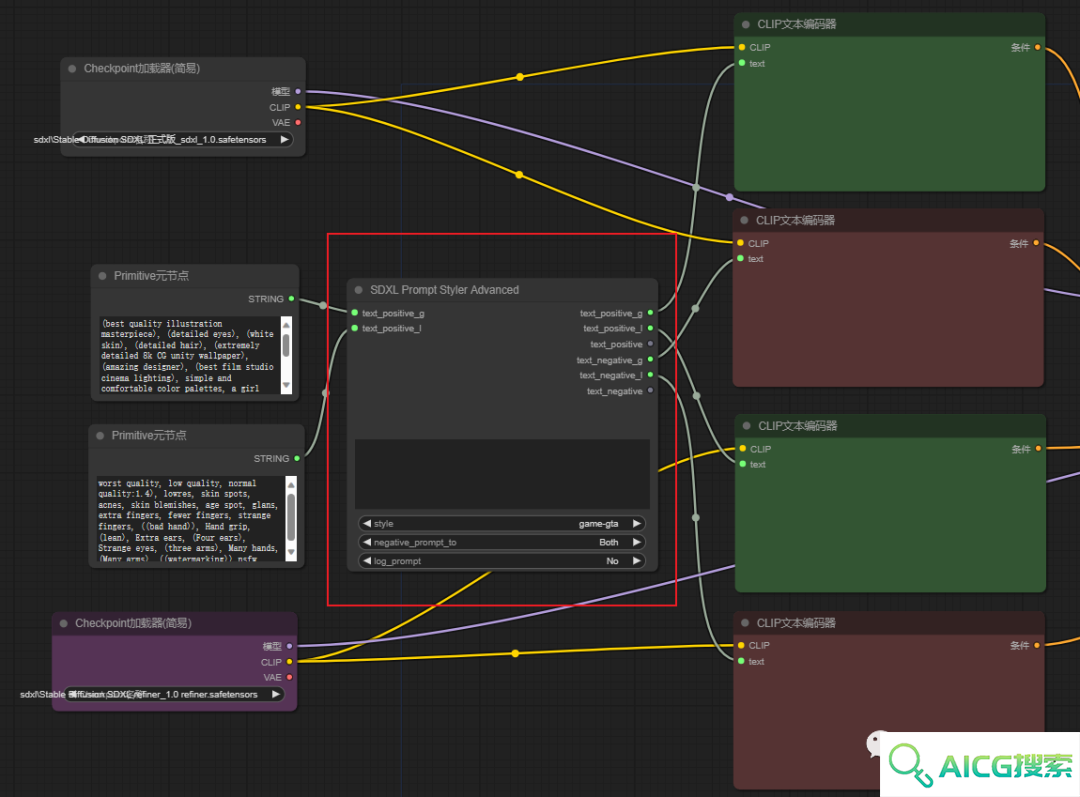Collapse the last CLIP文本编码器 node (brown)
The height and width of the screenshot is (797, 1080).
click(x=745, y=623)
